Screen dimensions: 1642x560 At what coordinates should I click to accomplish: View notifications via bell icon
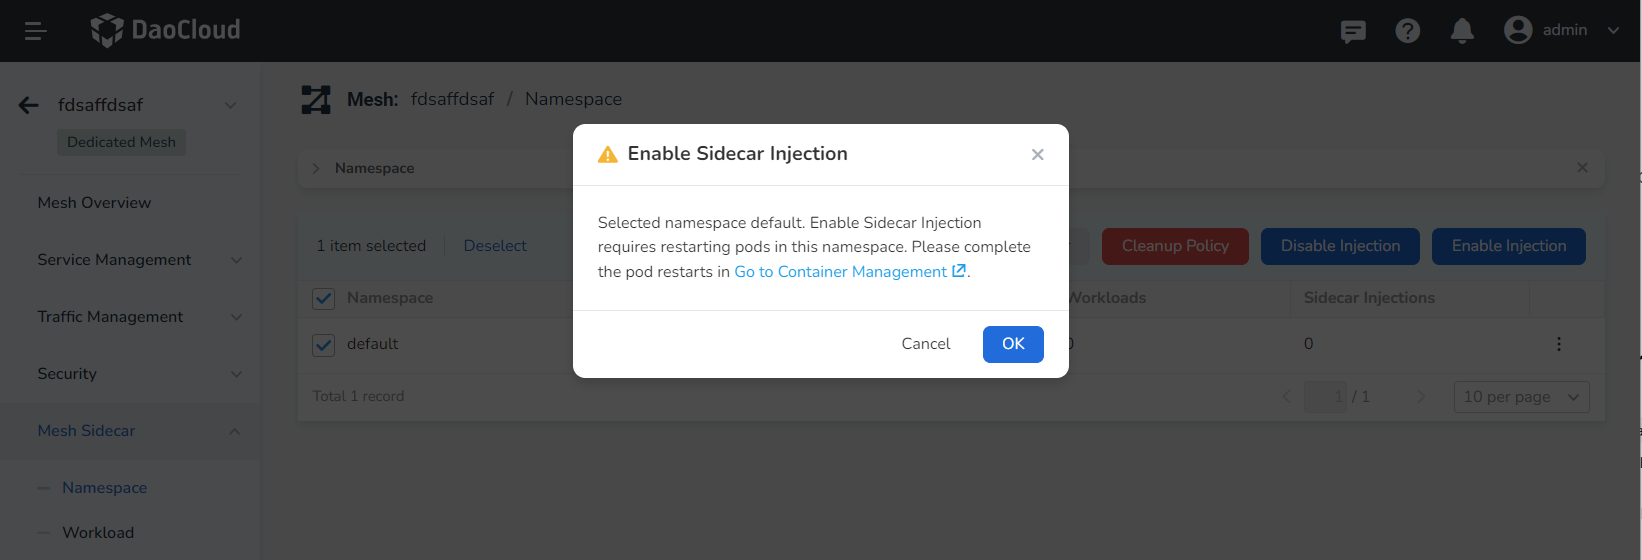pos(1462,31)
